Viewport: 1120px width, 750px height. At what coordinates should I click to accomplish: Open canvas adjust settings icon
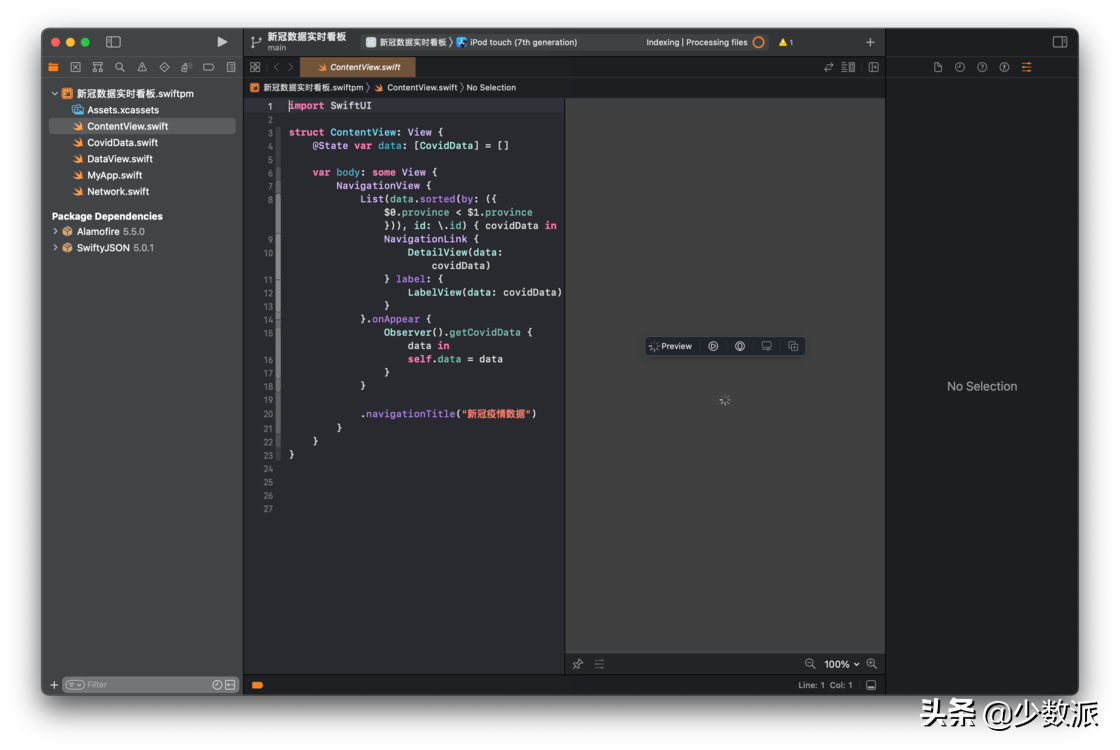click(x=600, y=664)
